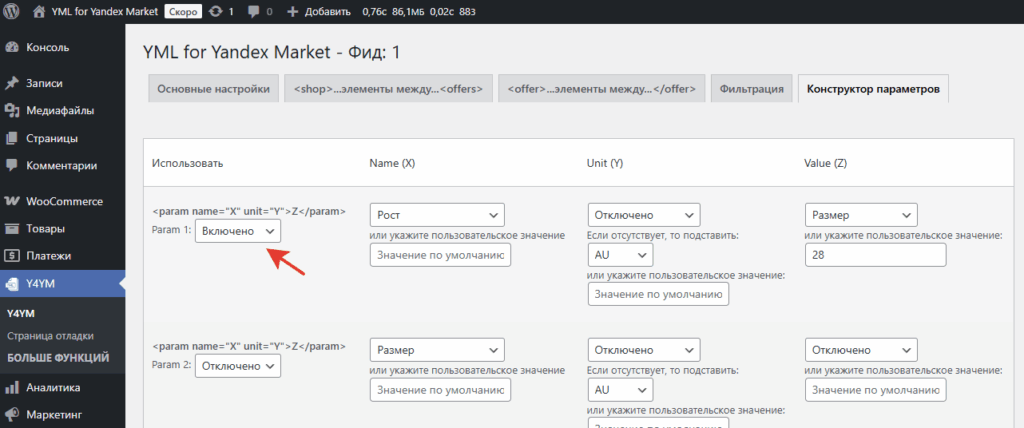Click the WordPress logo icon
Image resolution: width=1024 pixels, height=428 pixels.
(x=14, y=12)
